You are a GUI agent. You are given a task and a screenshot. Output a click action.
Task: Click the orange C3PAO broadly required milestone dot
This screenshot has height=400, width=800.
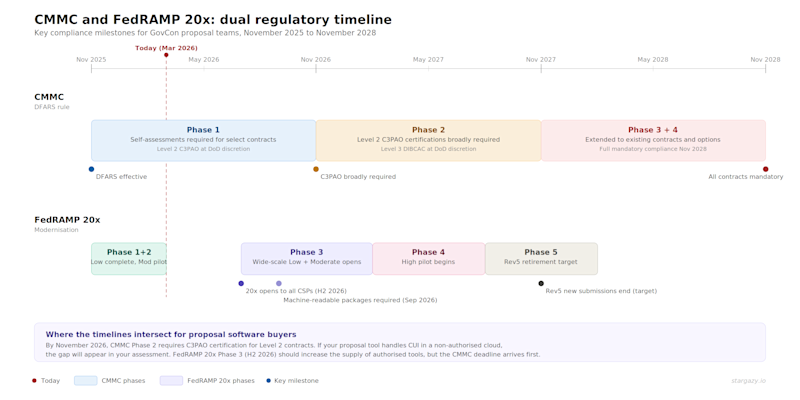[x=316, y=169]
